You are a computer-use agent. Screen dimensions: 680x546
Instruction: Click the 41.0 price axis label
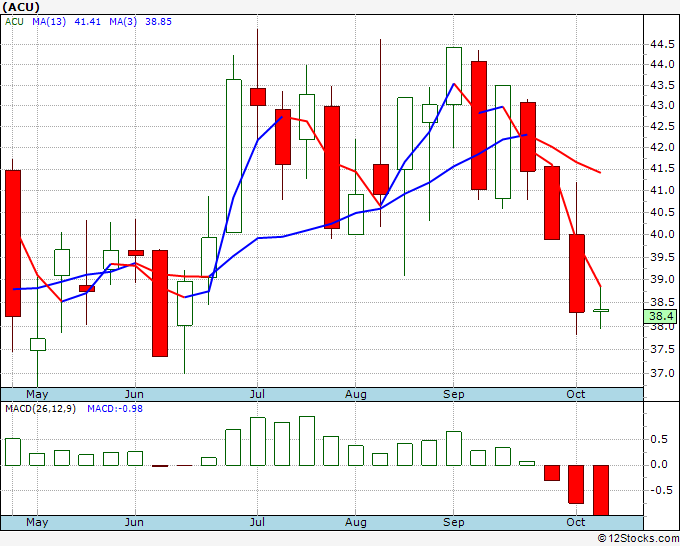(x=662, y=190)
